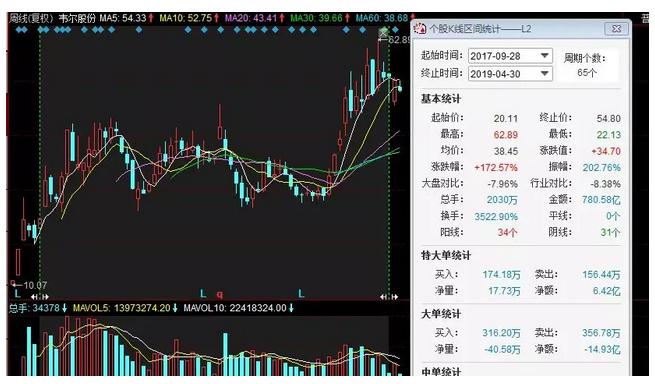
Task: Open the 起始时间 date dropdown arrow
Action: click(544, 56)
